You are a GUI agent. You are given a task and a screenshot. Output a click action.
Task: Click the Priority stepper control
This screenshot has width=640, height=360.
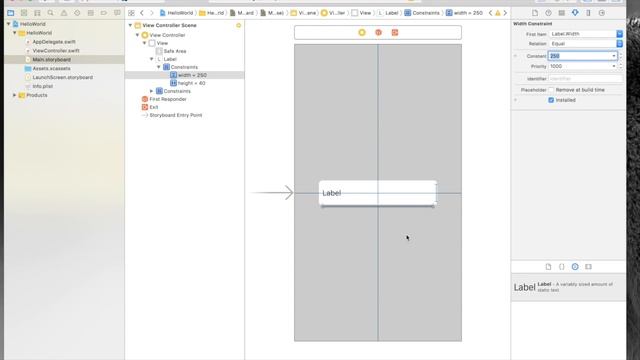click(621, 66)
